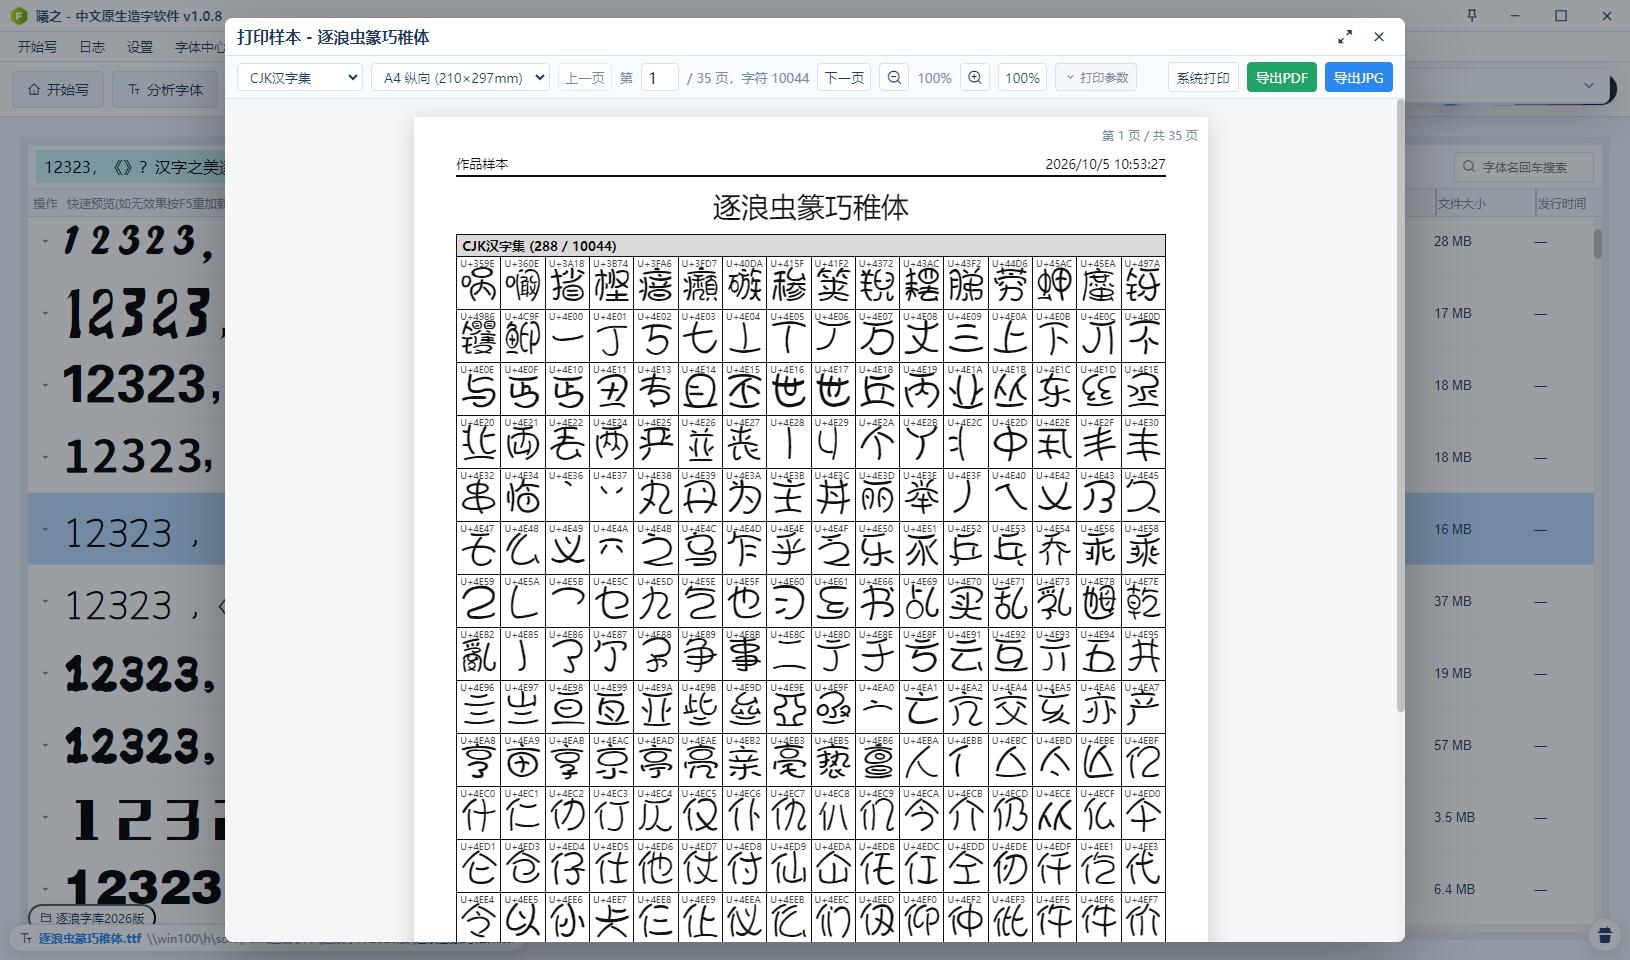Click the U+4EBA glyph cell
Image resolution: width=1630 pixels, height=960 pixels.
point(921,759)
